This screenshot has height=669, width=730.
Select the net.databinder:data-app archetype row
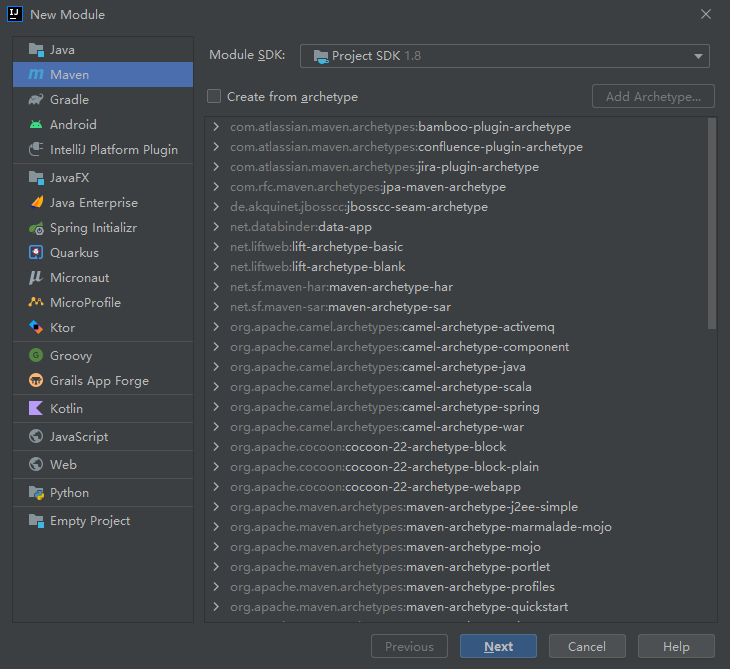click(456, 227)
